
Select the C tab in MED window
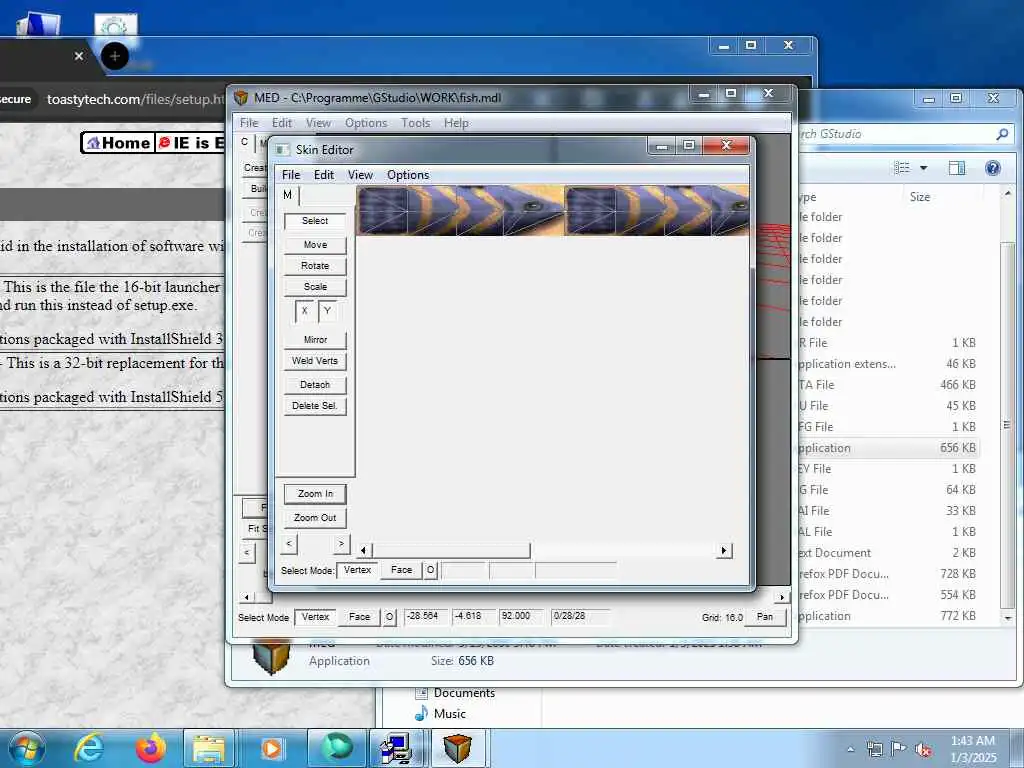pyautogui.click(x=245, y=142)
